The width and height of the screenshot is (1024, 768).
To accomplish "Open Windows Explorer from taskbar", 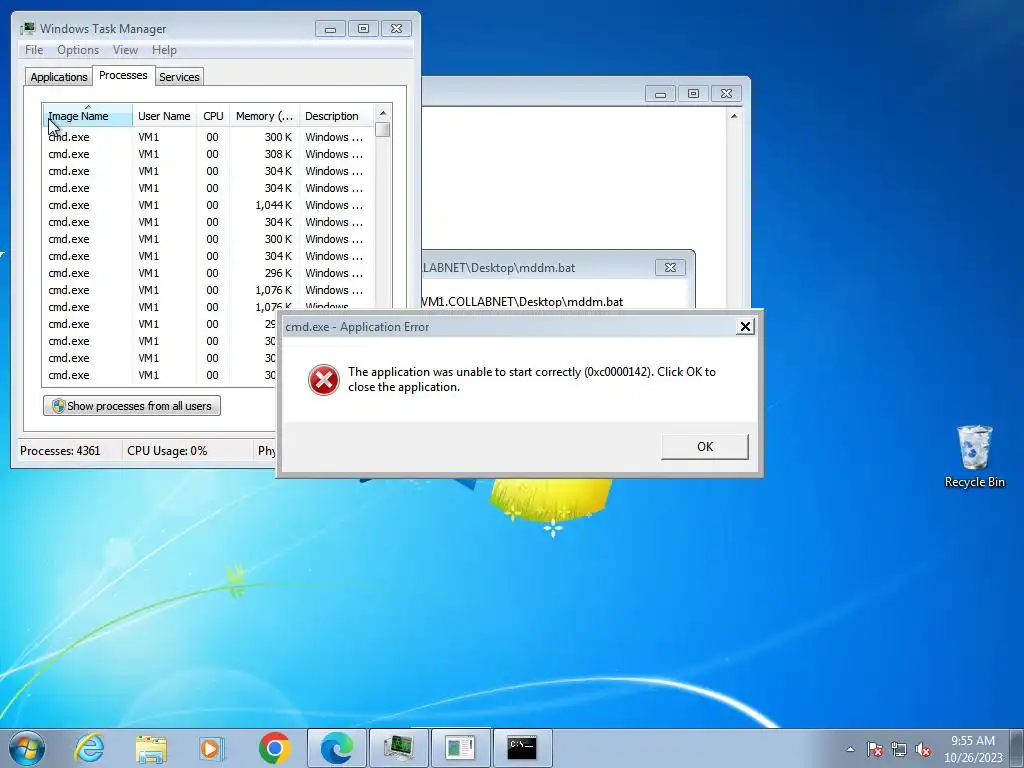I will point(151,748).
